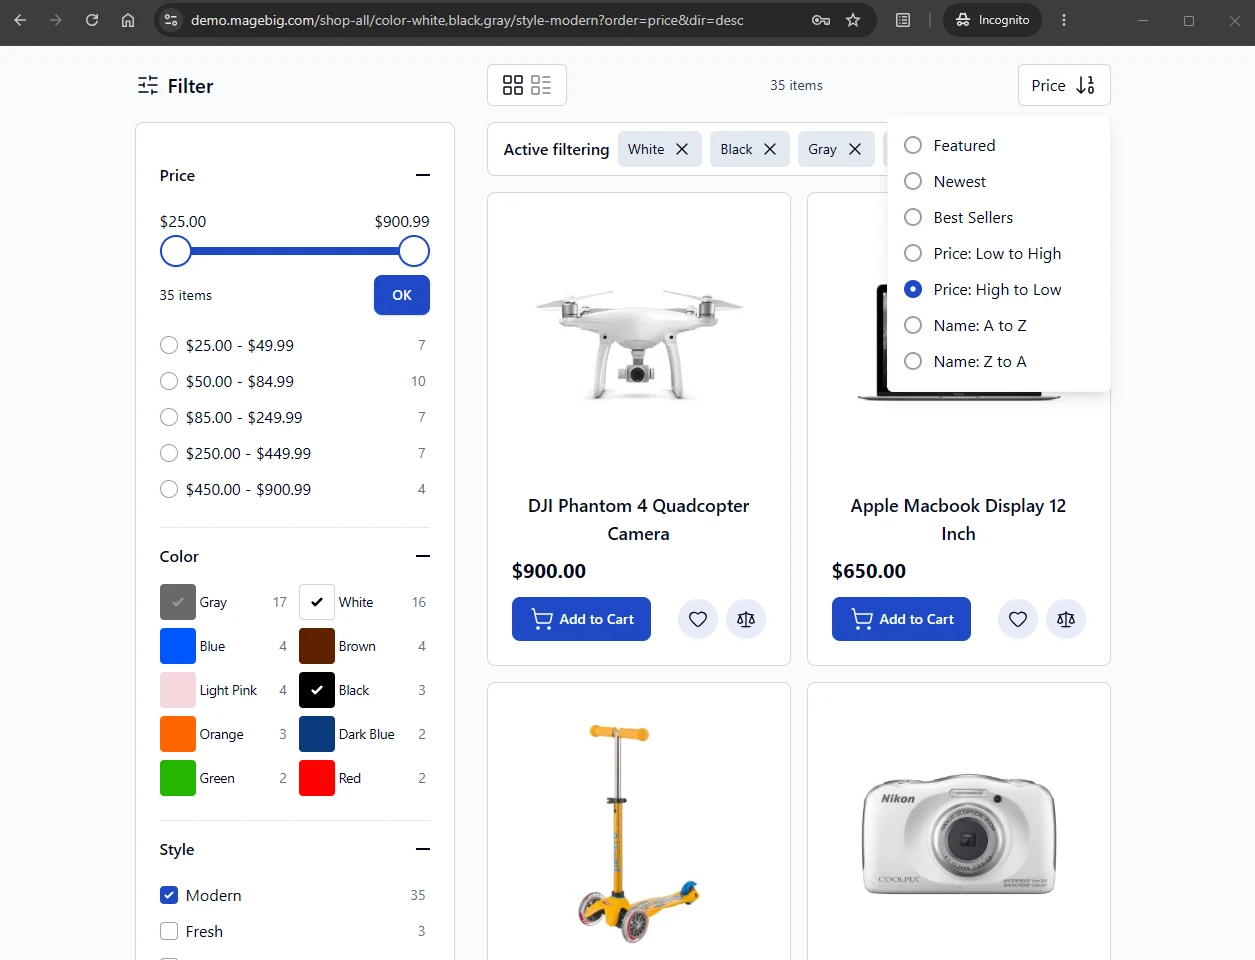Click the password key icon
1255x960 pixels.
[821, 20]
